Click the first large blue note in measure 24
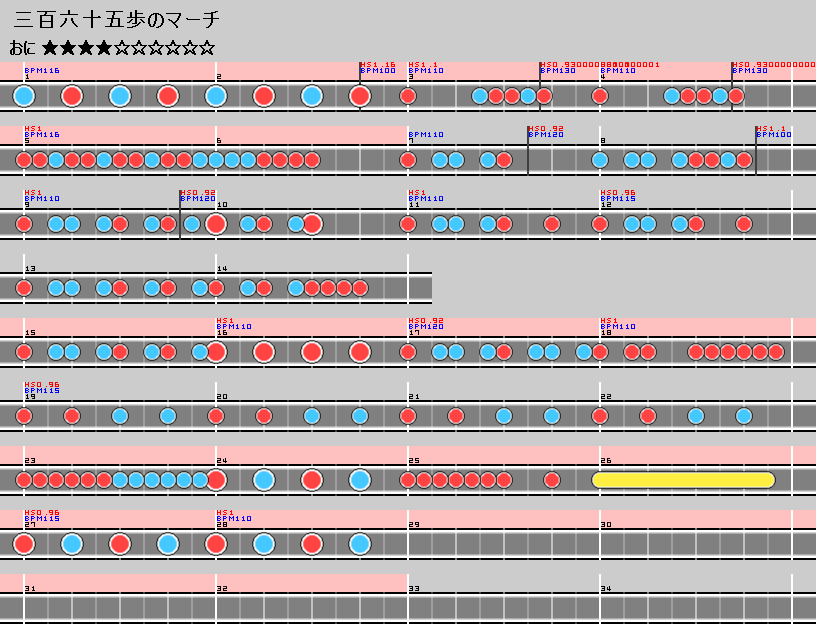Image resolution: width=816 pixels, height=624 pixels. (264, 480)
